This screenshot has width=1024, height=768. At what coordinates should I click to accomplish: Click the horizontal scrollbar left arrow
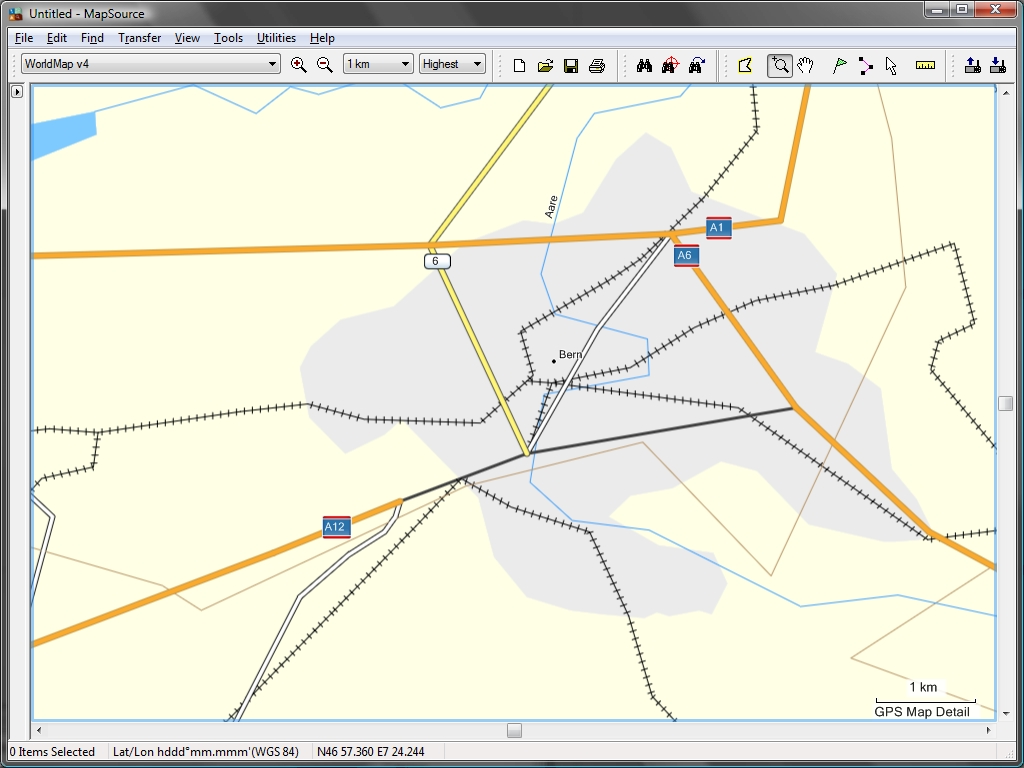click(x=39, y=730)
